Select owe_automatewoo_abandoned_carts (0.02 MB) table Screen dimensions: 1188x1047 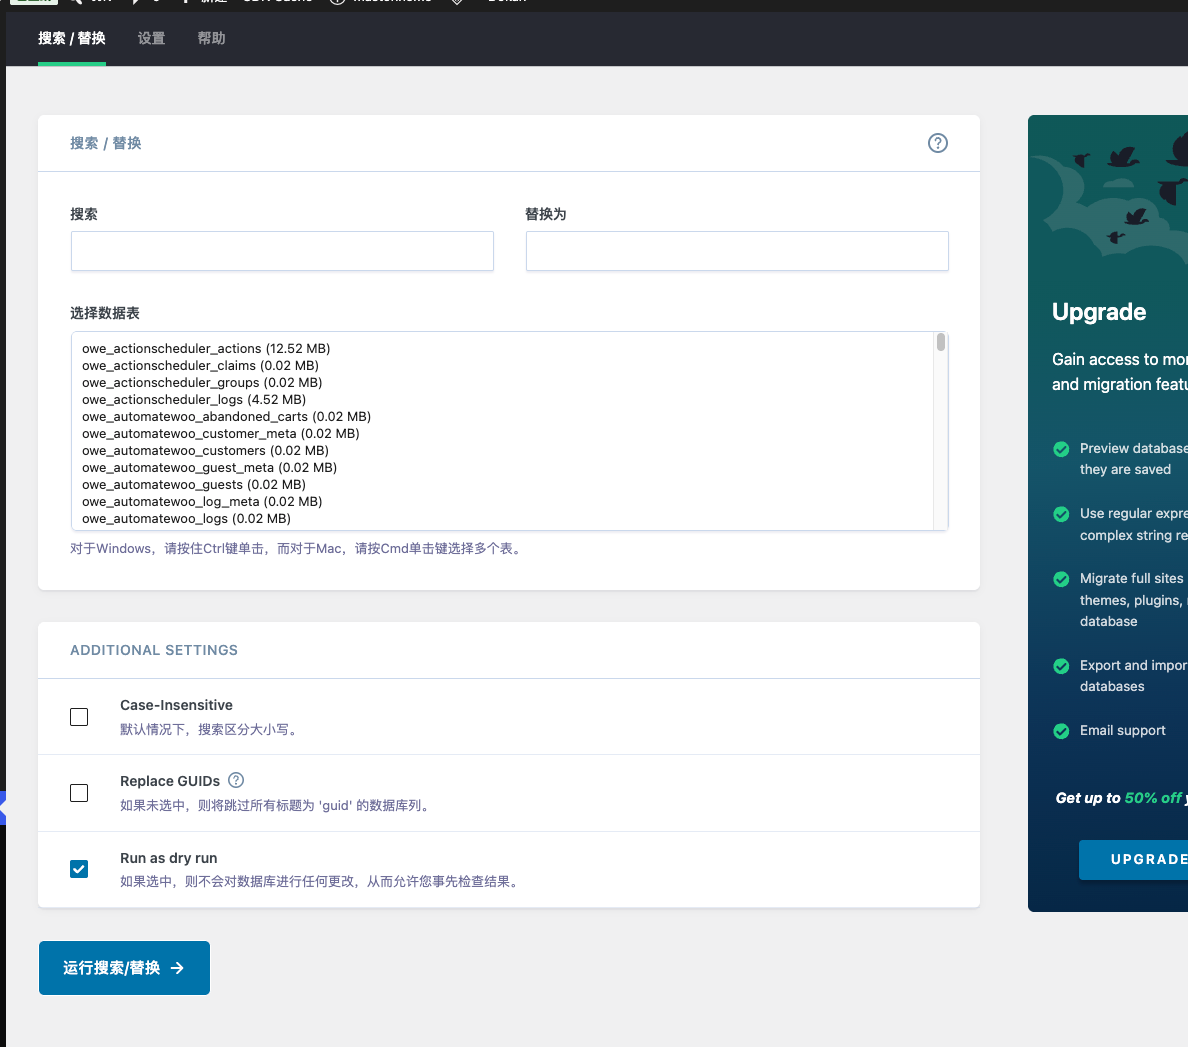pos(227,417)
